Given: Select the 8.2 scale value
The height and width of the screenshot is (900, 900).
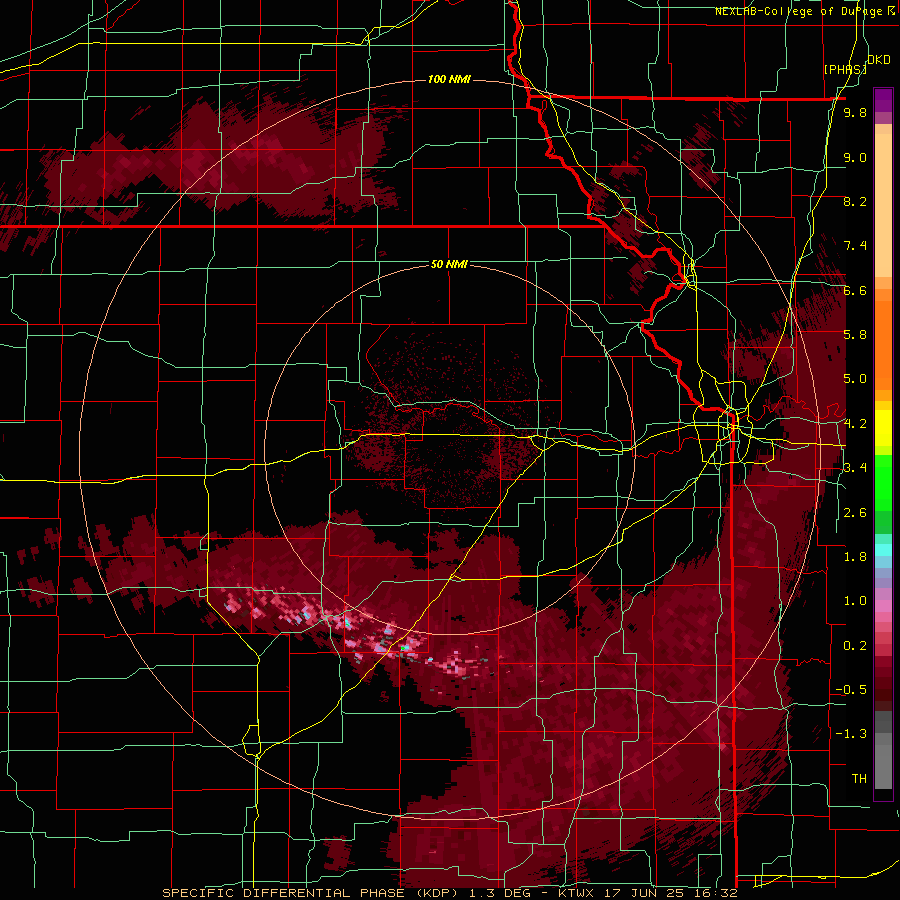Looking at the screenshot, I should [855, 201].
